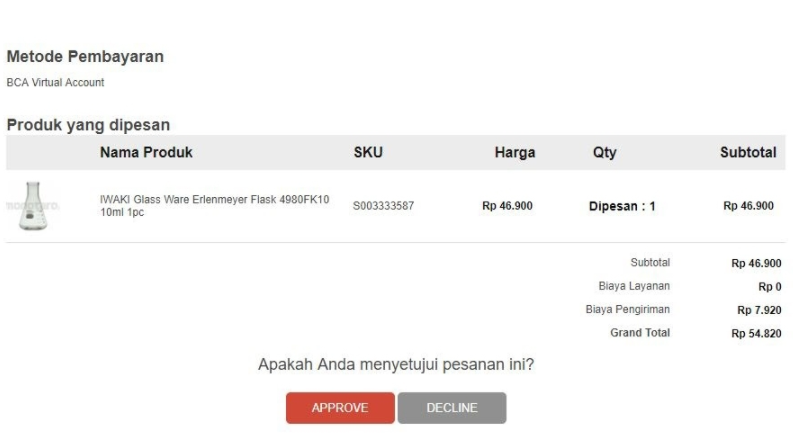Image resolution: width=793 pixels, height=437 pixels.
Task: Click the Metode Pembayaran heading
Action: [x=85, y=56]
